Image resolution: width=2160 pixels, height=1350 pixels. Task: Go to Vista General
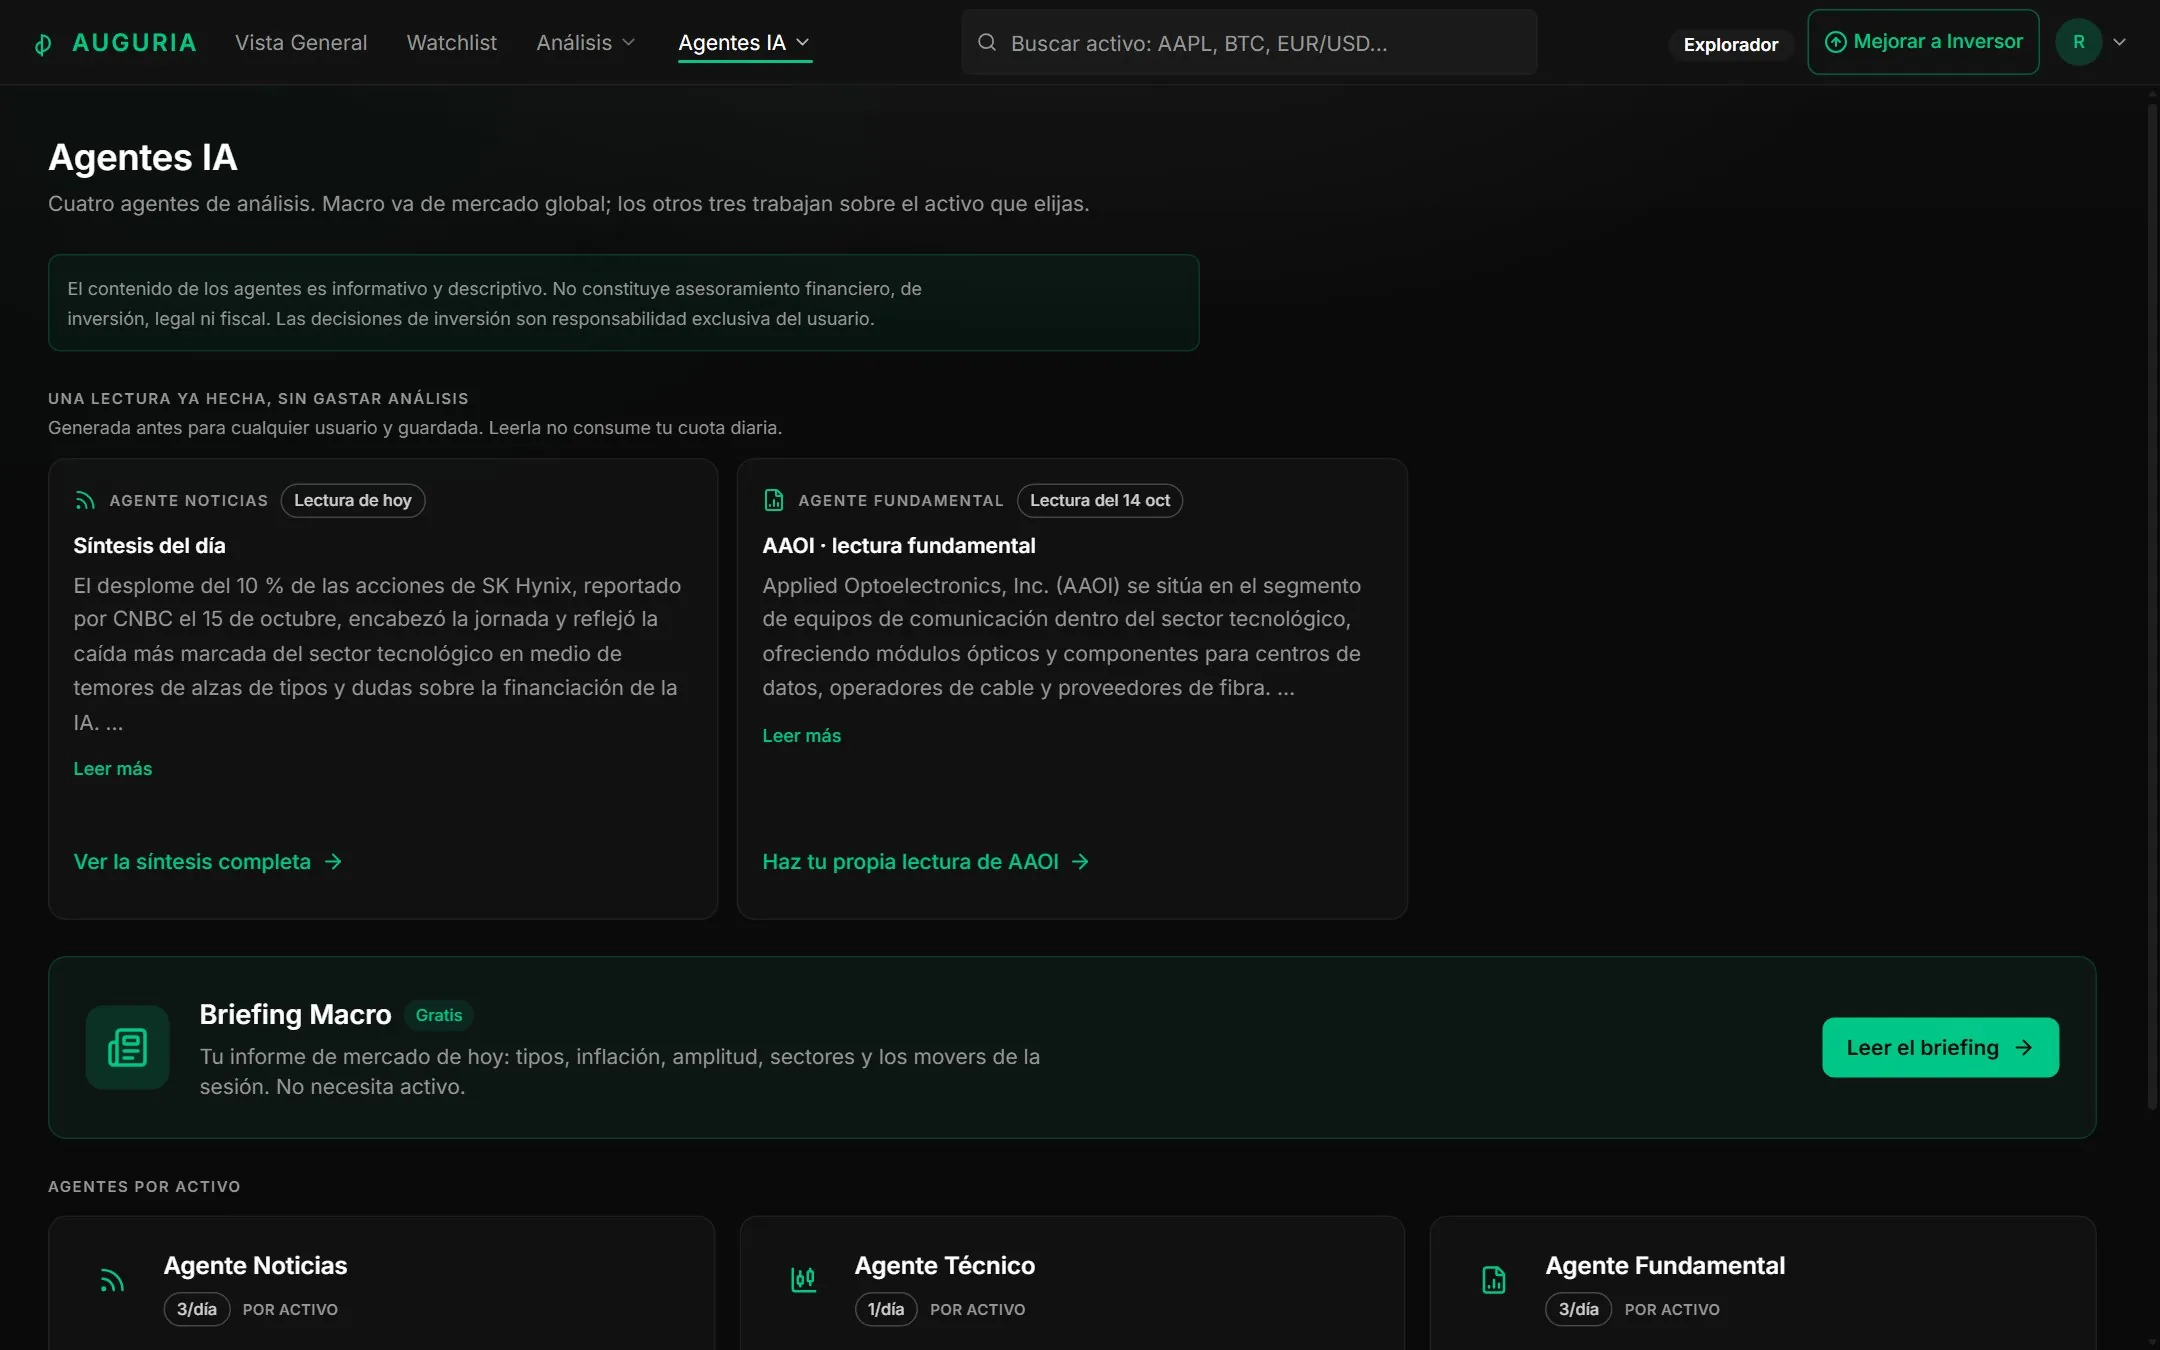point(301,43)
